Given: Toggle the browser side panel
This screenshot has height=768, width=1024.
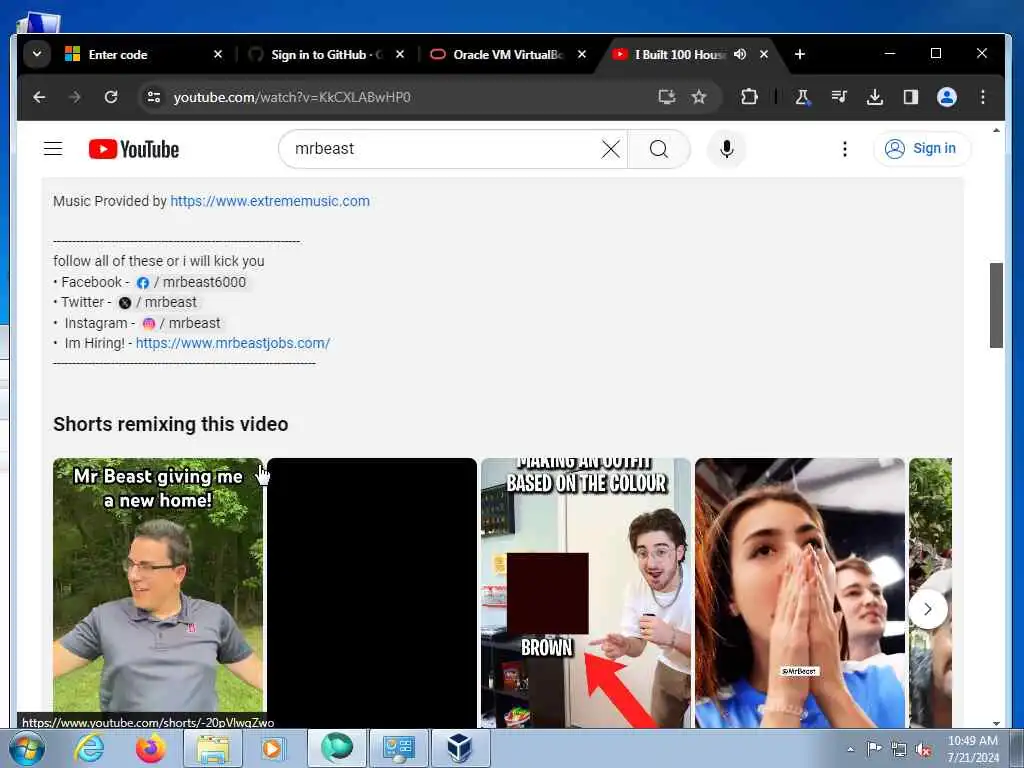Looking at the screenshot, I should (x=911, y=97).
